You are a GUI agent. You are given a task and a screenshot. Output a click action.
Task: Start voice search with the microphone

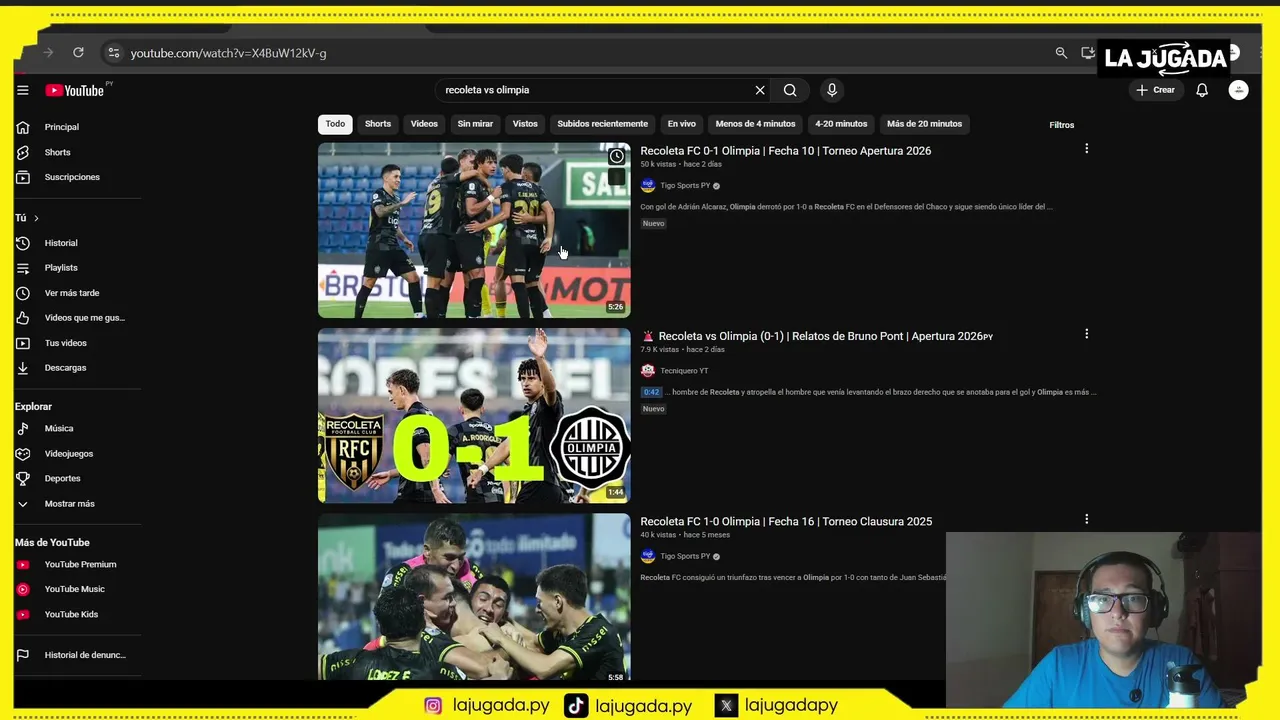(x=831, y=90)
